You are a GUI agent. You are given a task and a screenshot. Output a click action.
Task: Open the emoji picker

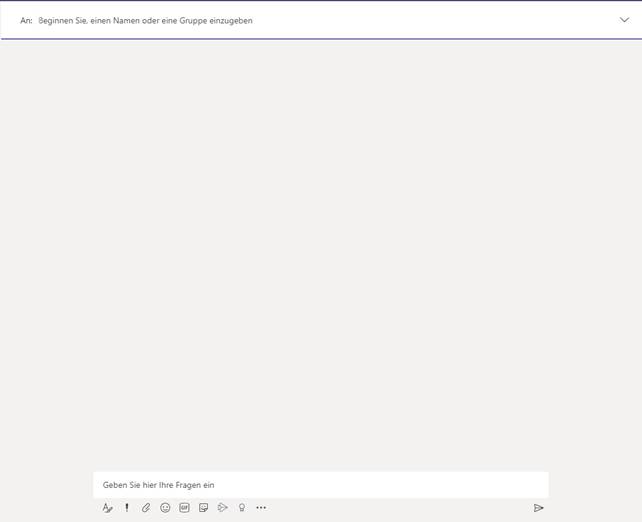click(x=165, y=508)
